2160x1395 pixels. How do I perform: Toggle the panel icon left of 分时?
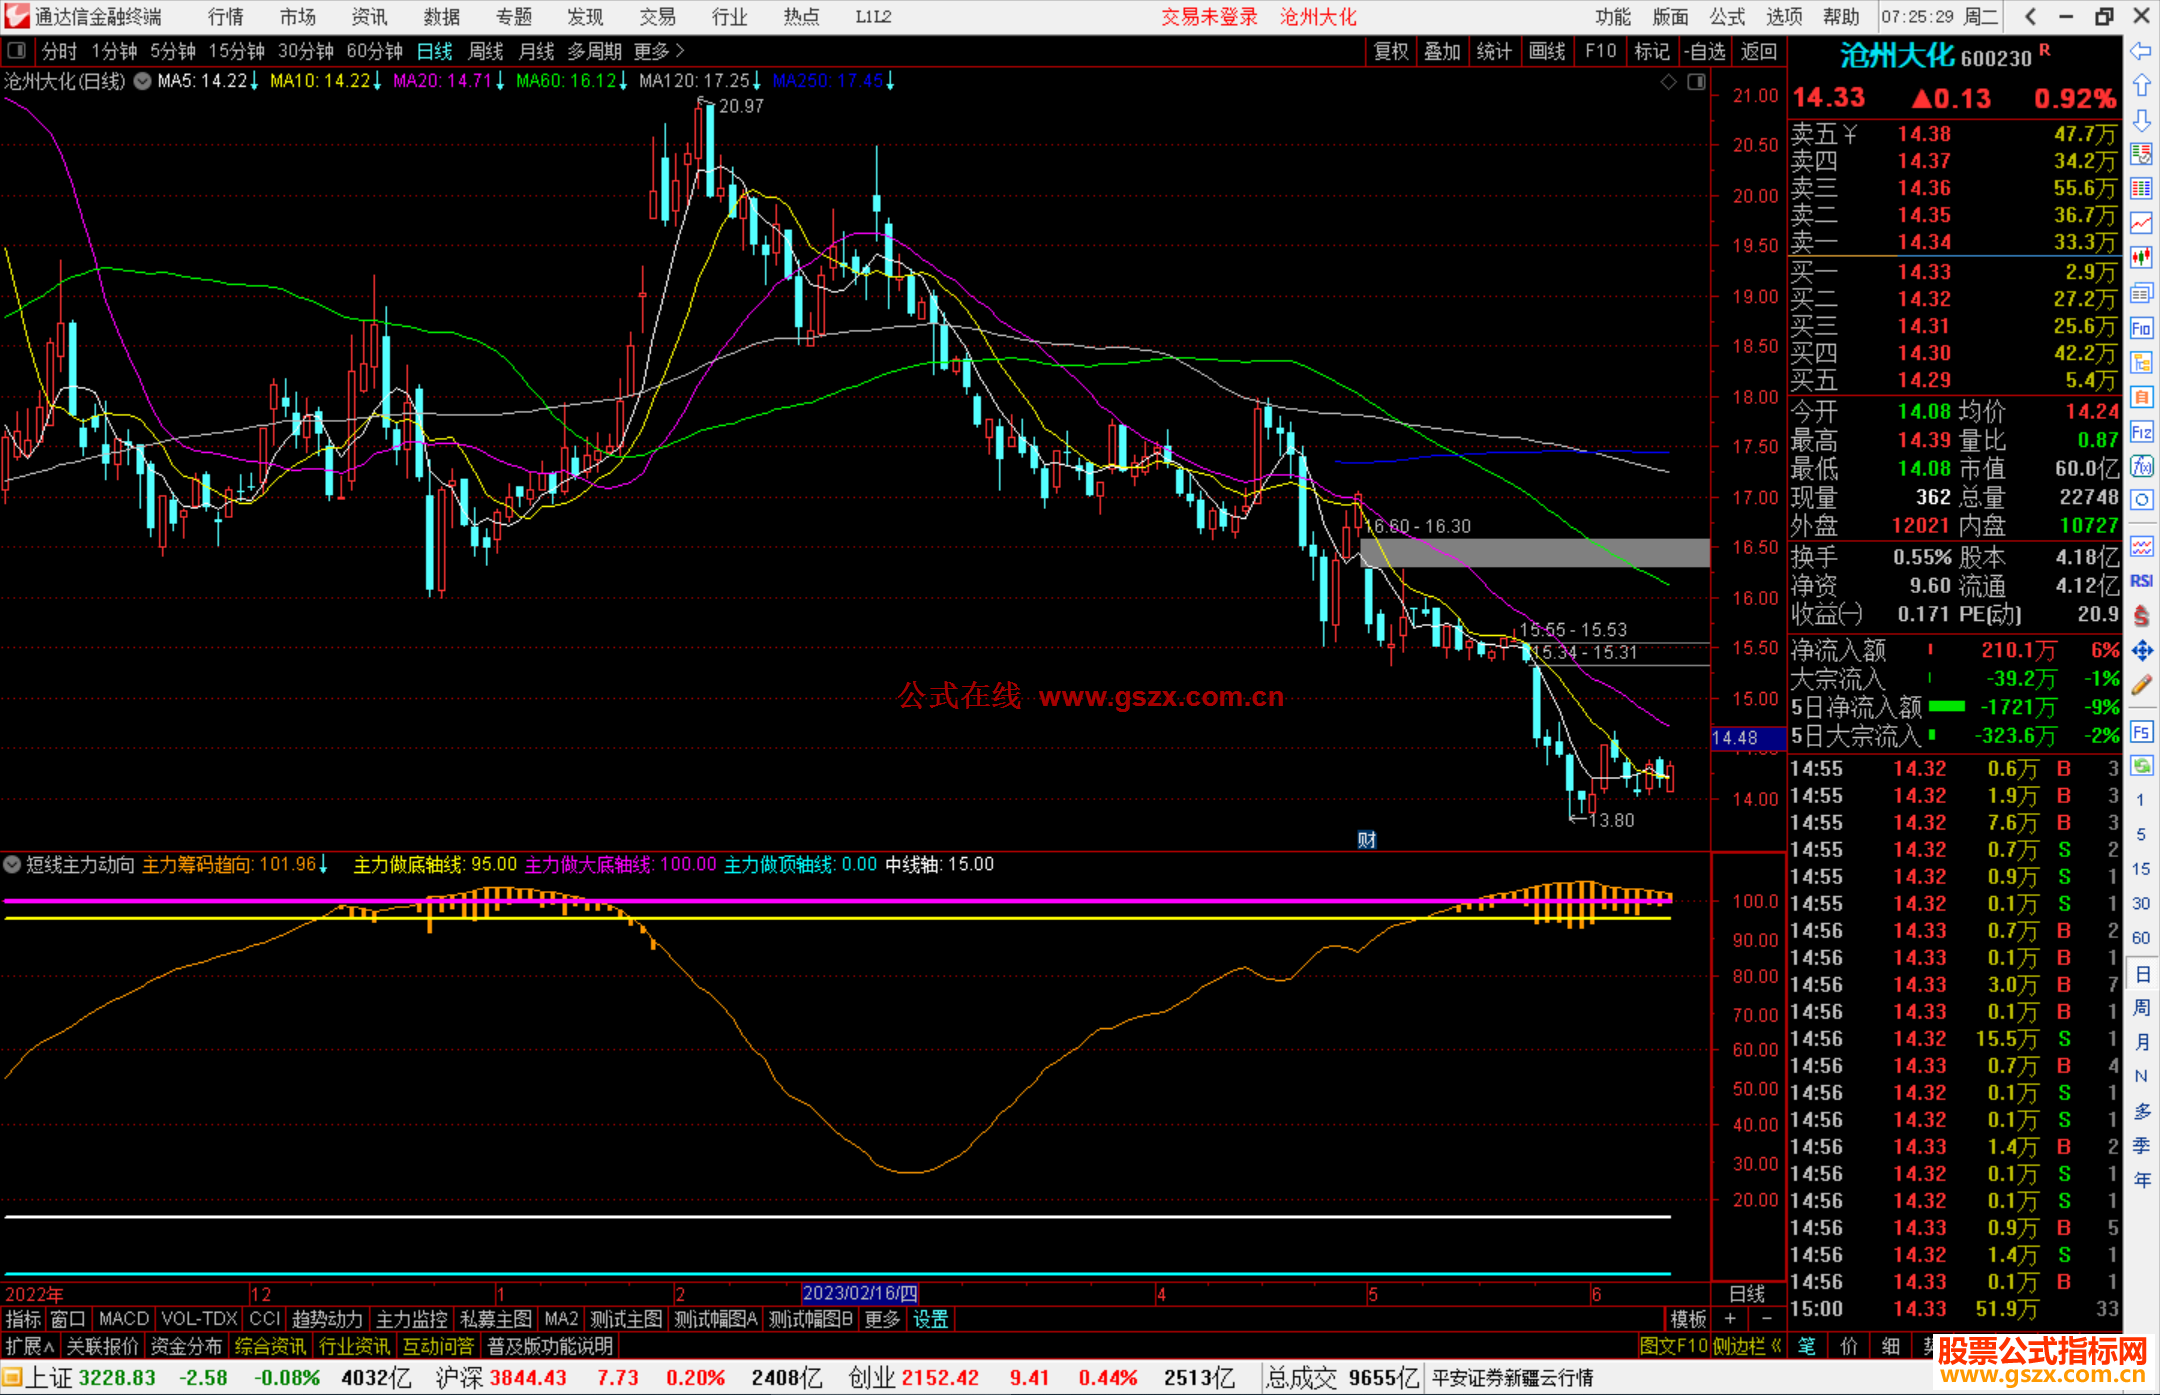tap(17, 51)
